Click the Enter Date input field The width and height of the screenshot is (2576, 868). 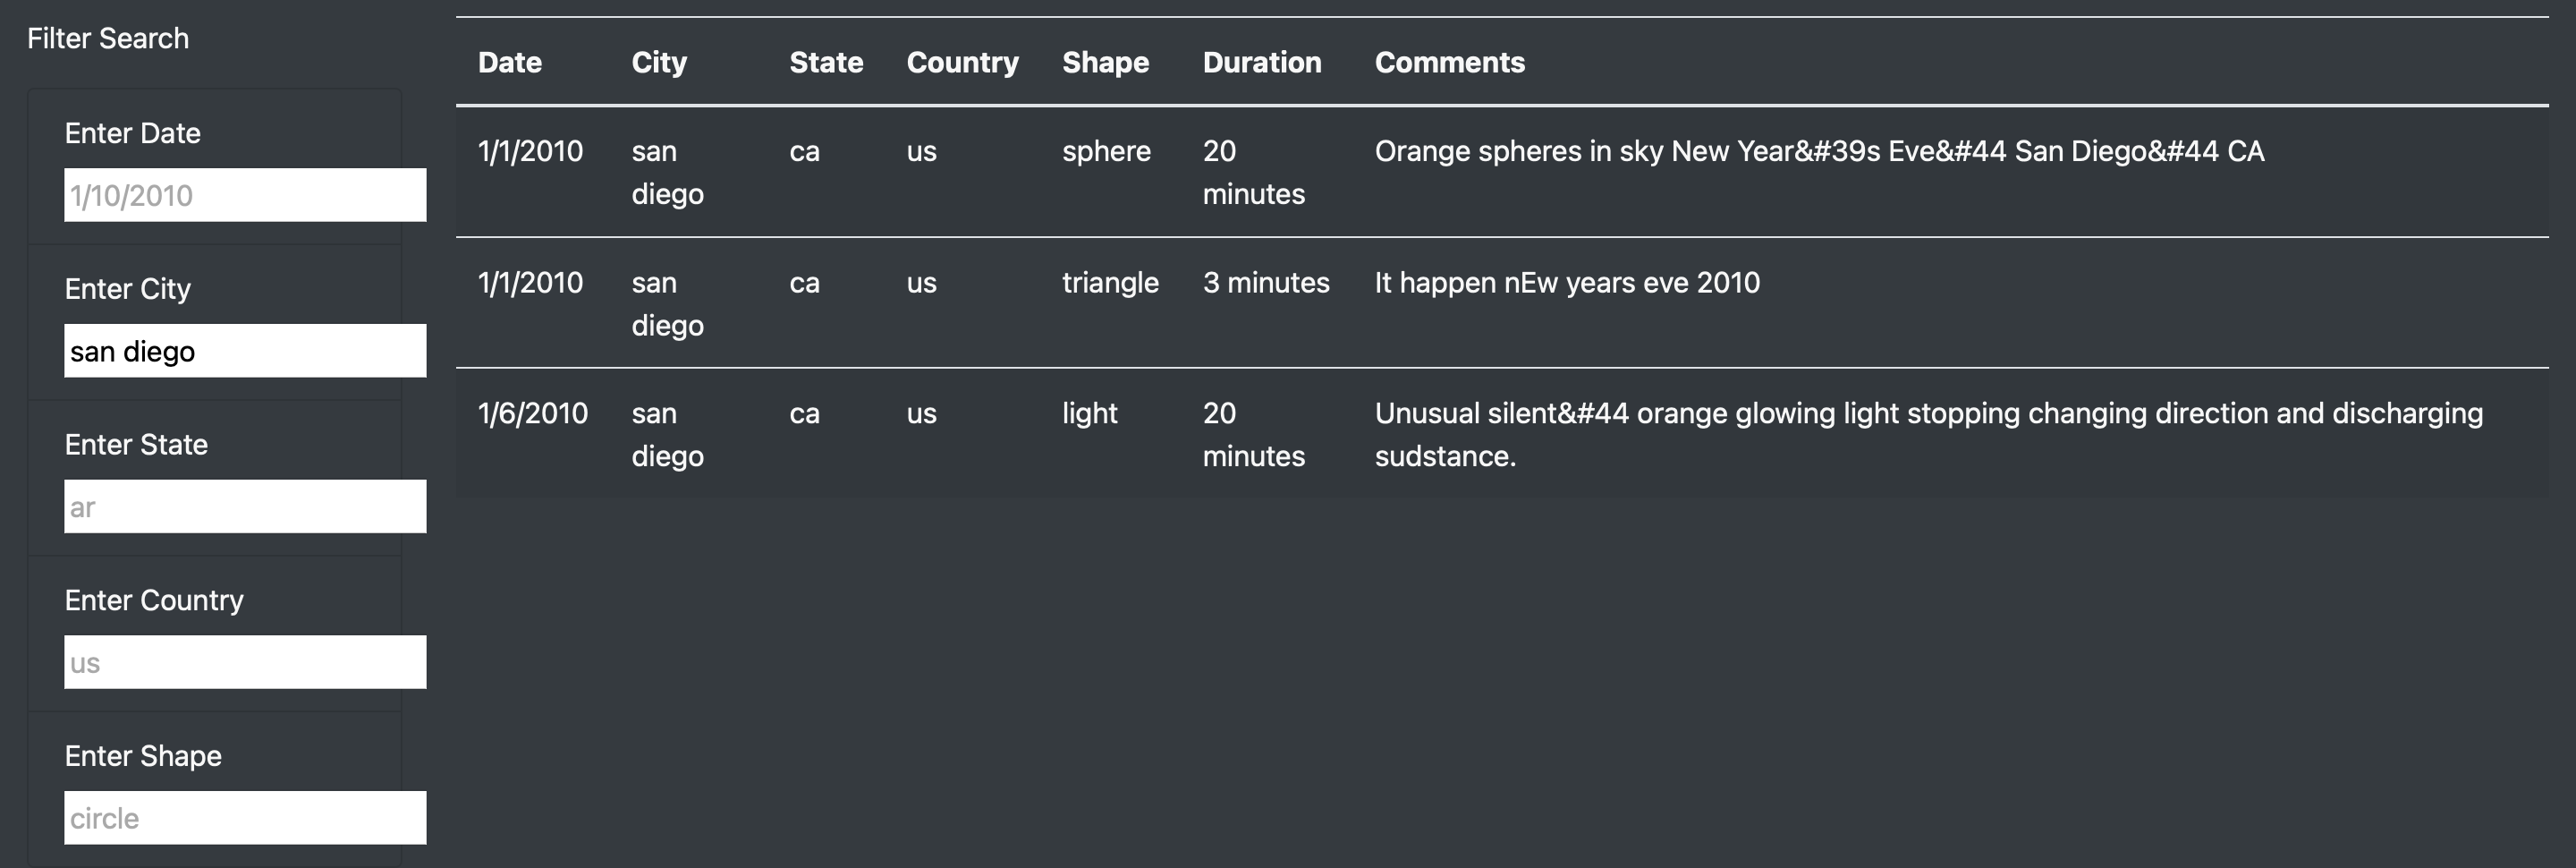click(244, 195)
